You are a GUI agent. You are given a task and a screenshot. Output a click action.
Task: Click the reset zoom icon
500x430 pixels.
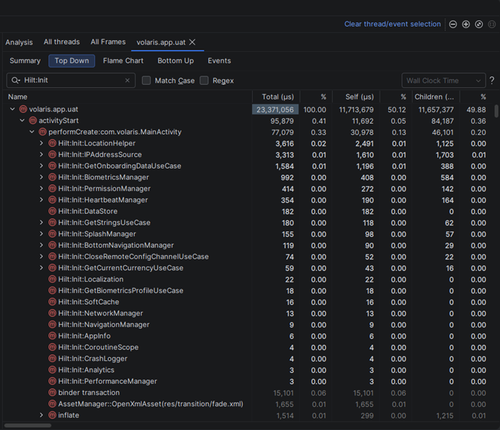tap(479, 24)
